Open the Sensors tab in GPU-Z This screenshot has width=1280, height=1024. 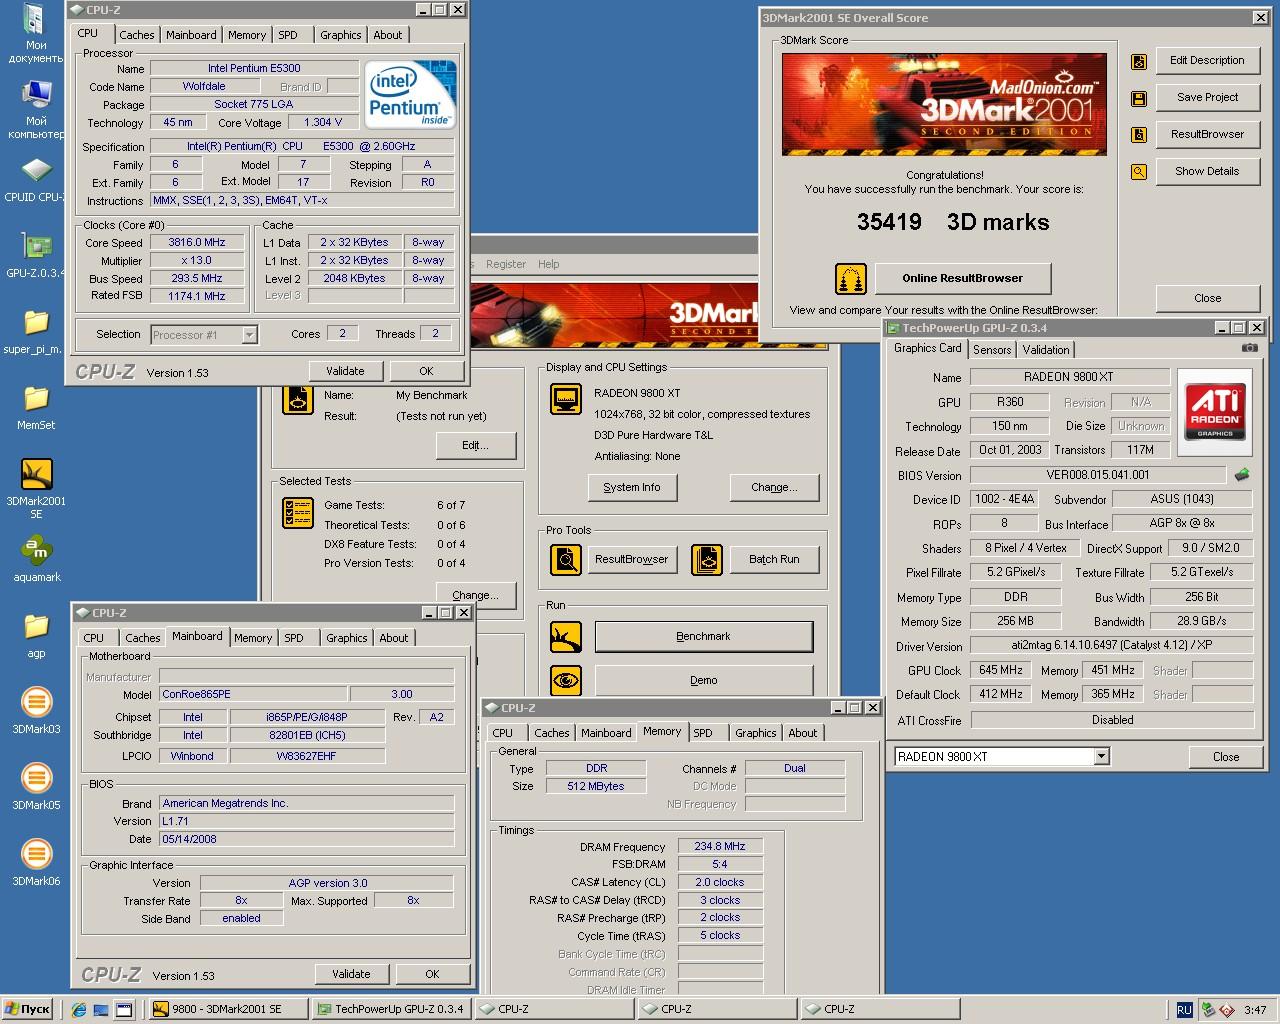pyautogui.click(x=992, y=350)
